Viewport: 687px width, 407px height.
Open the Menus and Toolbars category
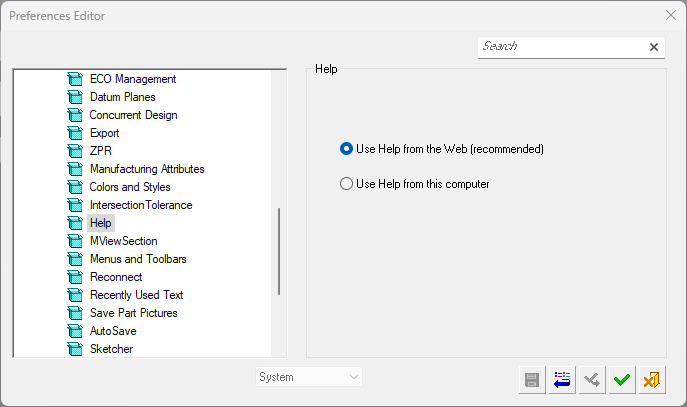point(138,259)
